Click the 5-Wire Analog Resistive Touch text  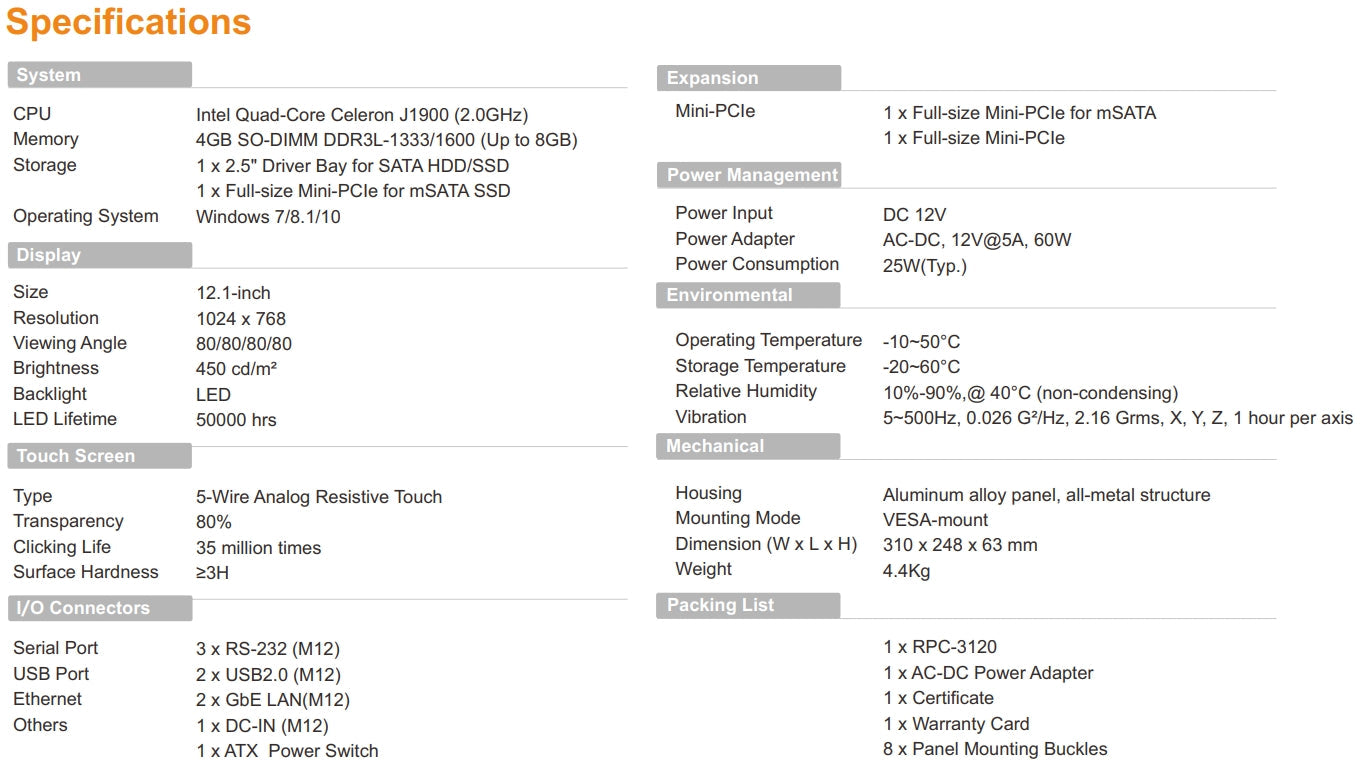(319, 497)
